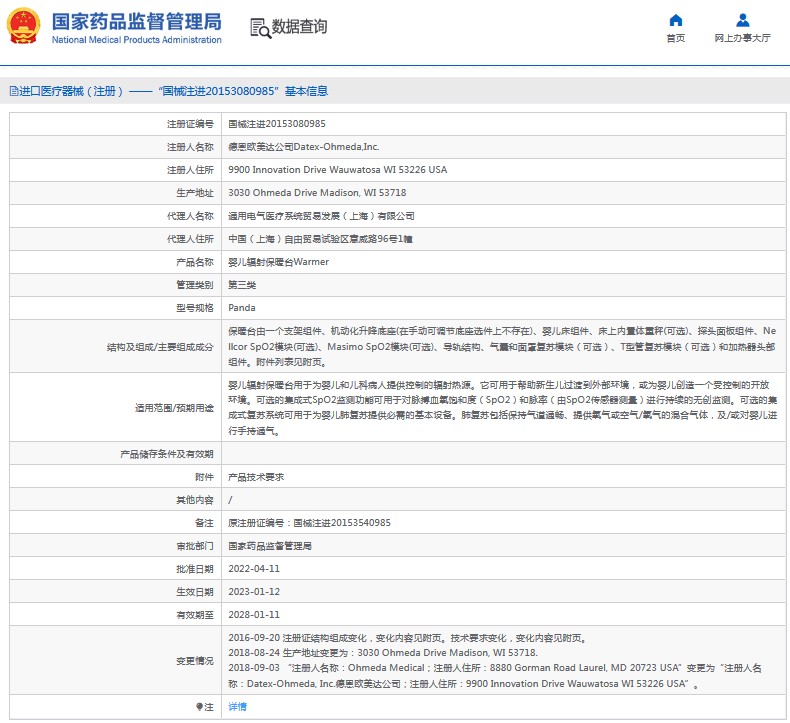Click the bullet icon beside 注

(x=200, y=707)
